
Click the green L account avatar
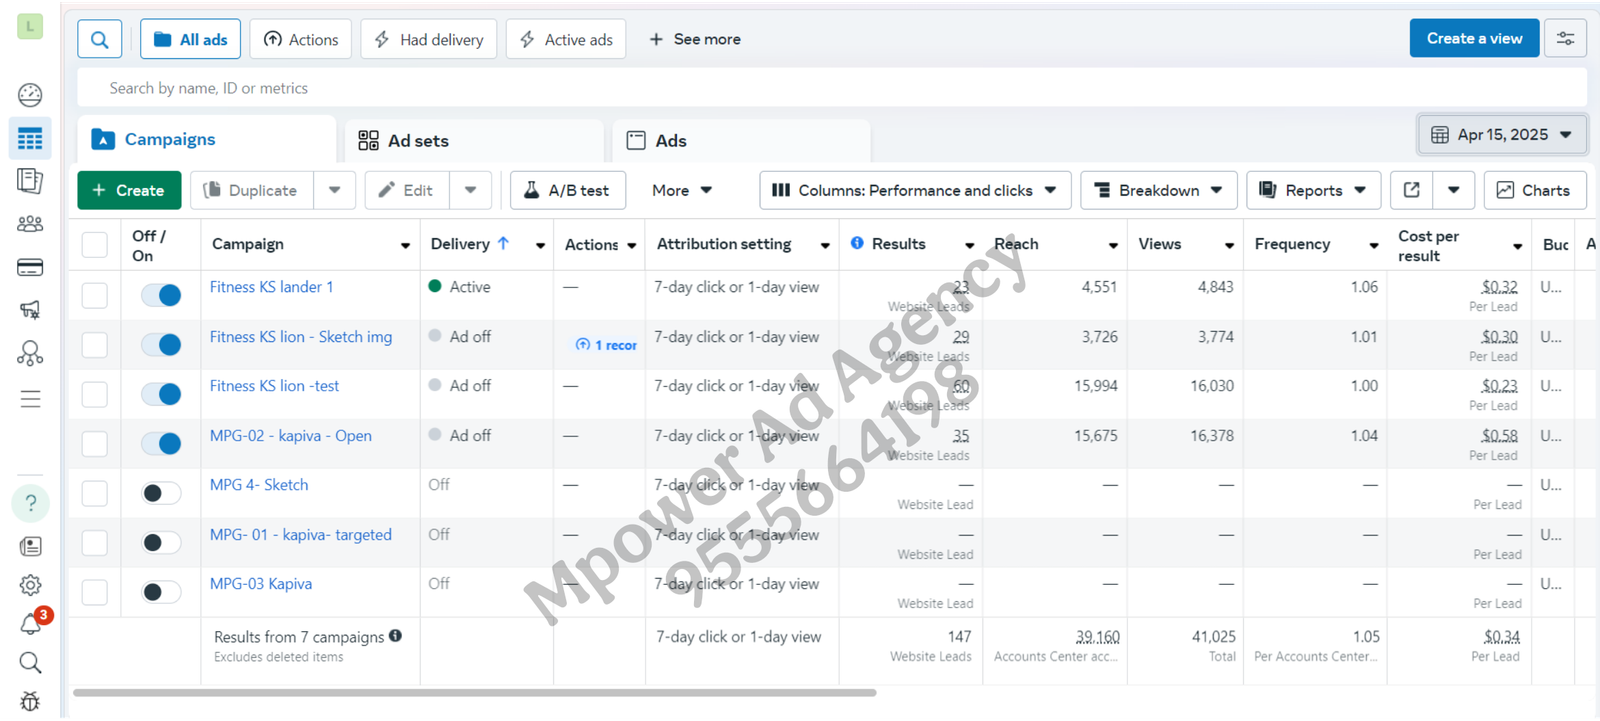pyautogui.click(x=30, y=26)
